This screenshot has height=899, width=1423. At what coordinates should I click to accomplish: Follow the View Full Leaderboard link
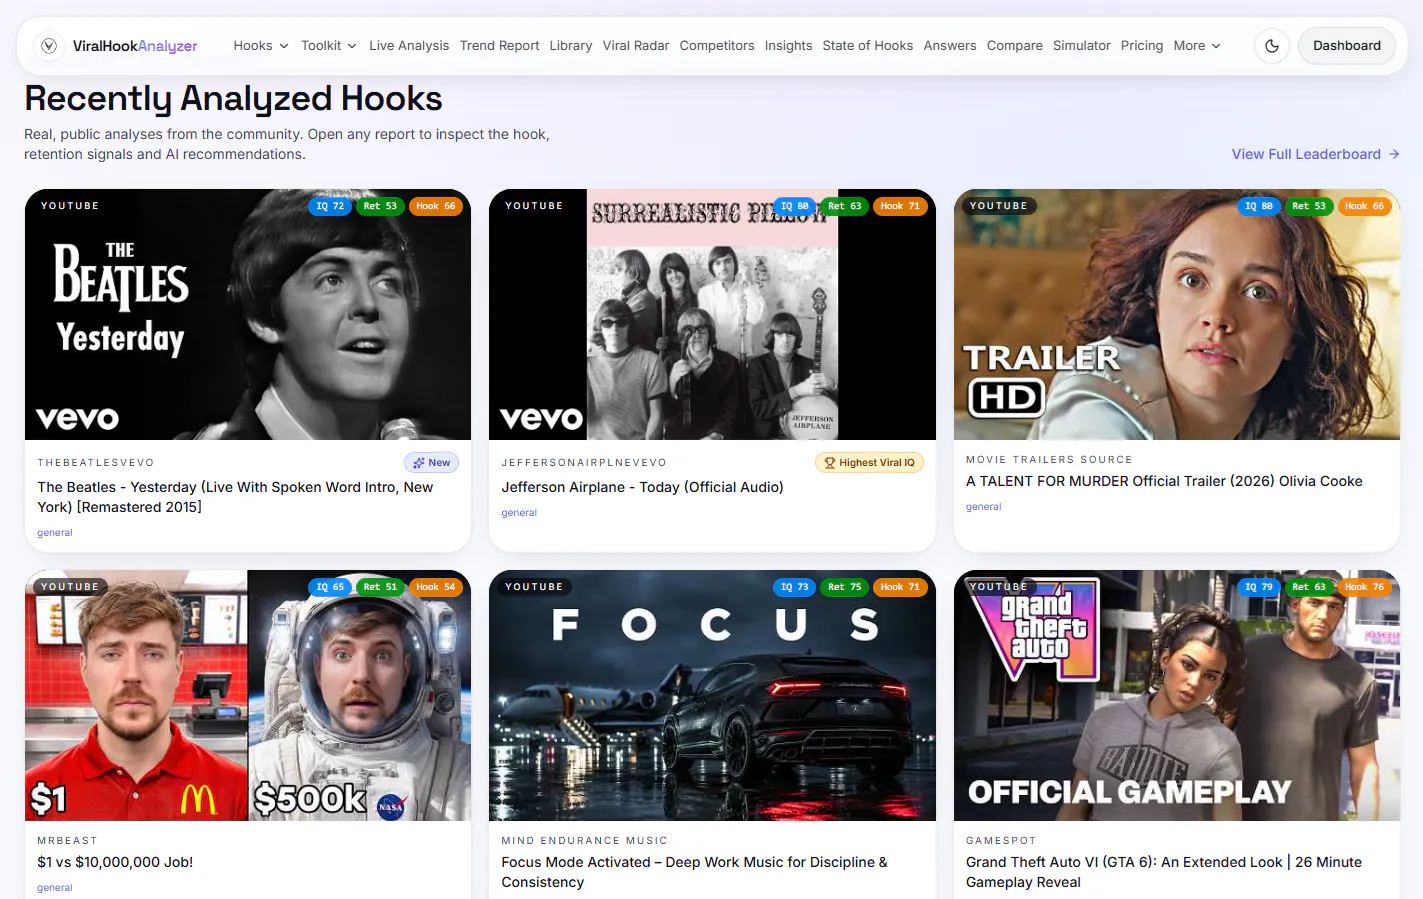pyautogui.click(x=1316, y=154)
